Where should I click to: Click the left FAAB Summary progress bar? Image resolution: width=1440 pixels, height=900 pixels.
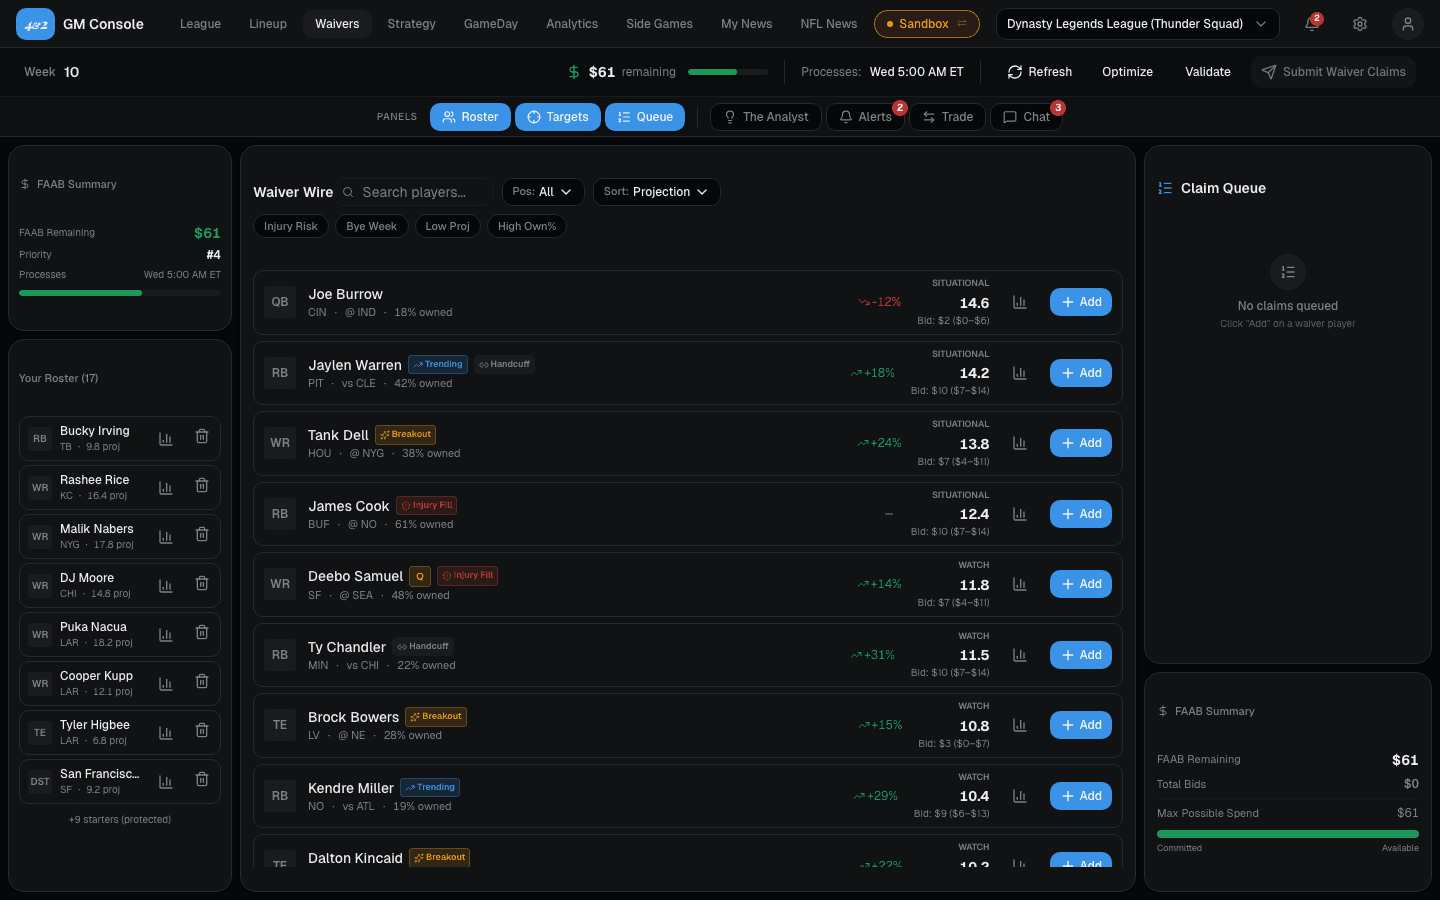click(120, 293)
